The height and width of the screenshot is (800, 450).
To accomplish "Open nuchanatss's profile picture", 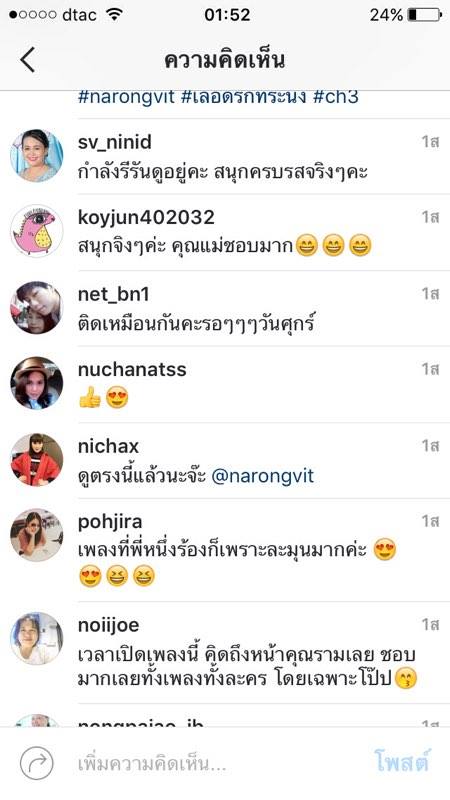I will click(x=37, y=383).
